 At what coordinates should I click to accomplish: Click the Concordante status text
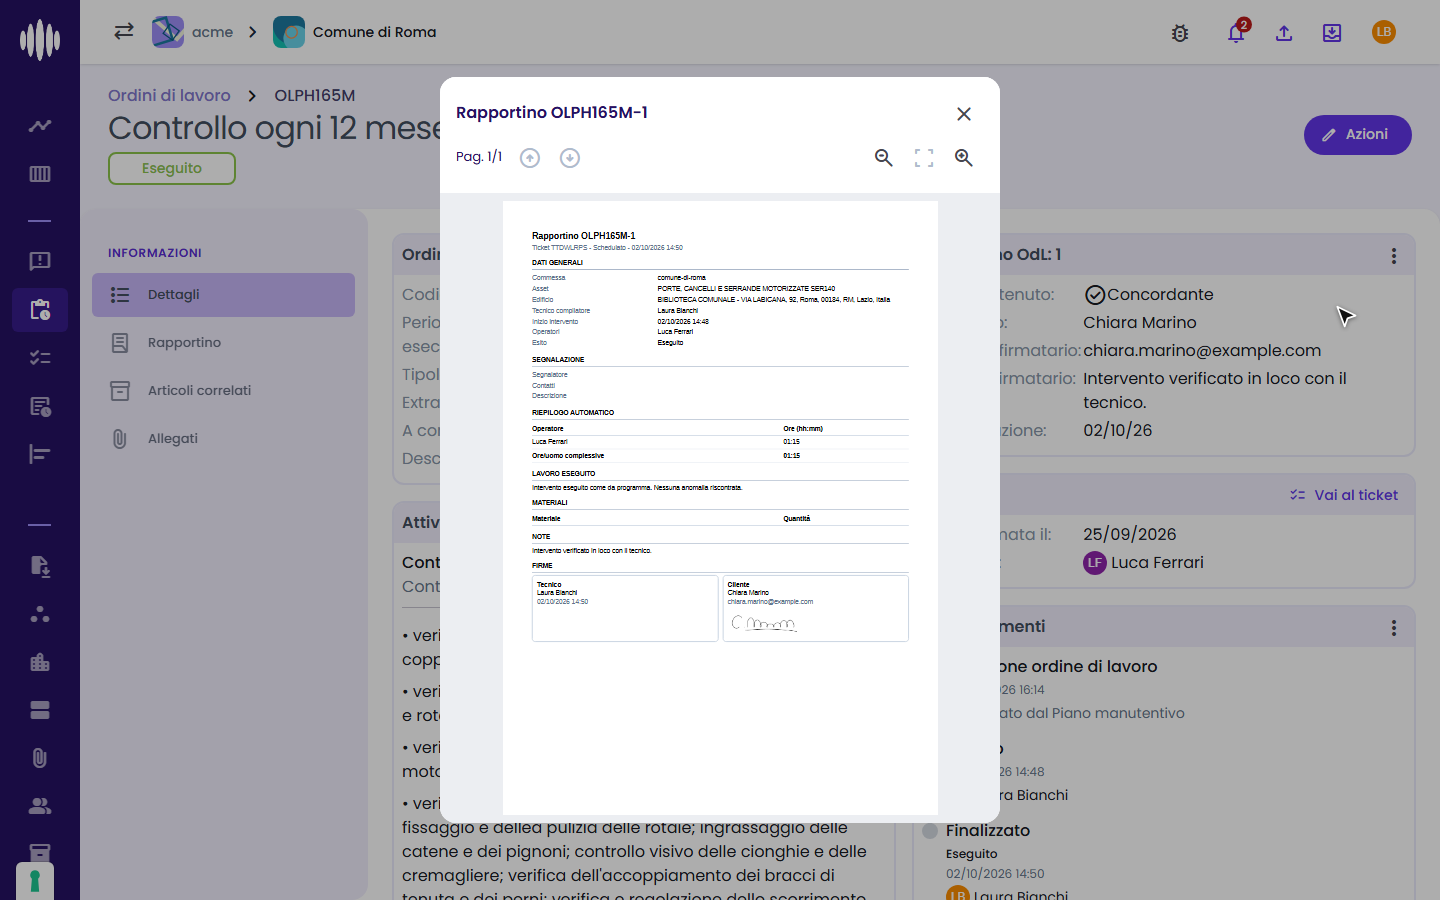[1160, 295]
